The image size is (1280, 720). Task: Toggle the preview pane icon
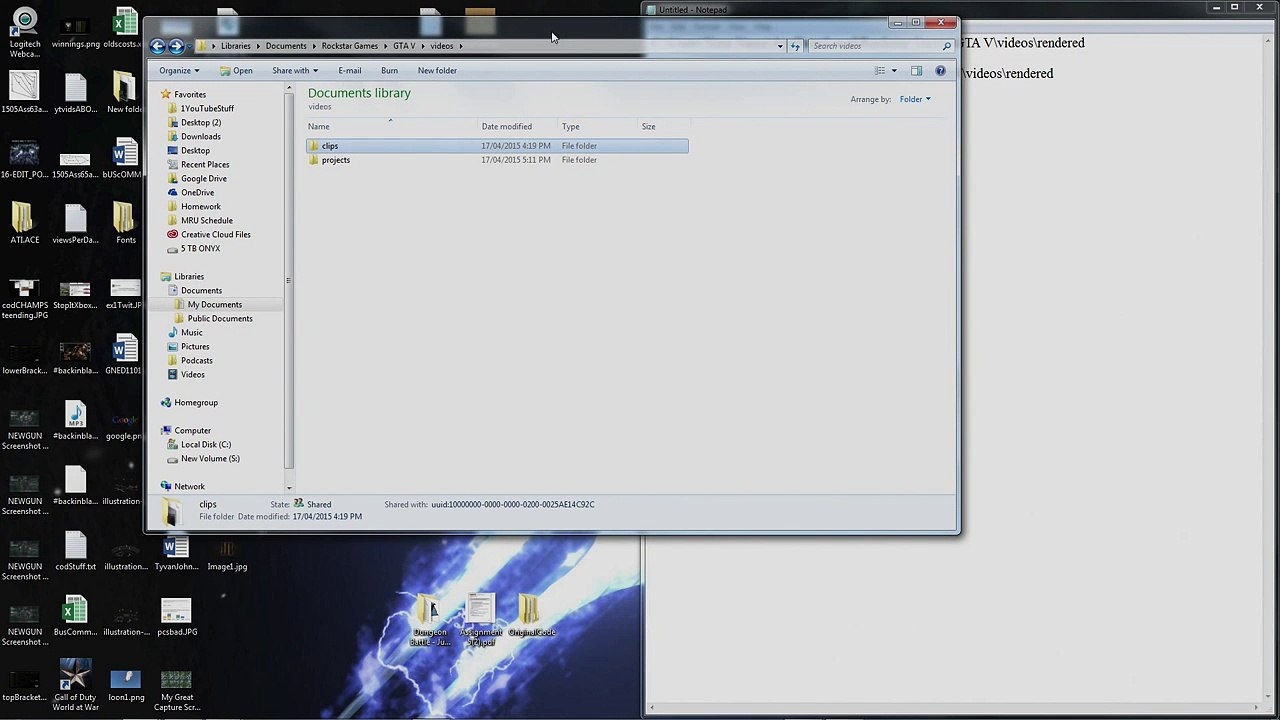click(x=916, y=71)
